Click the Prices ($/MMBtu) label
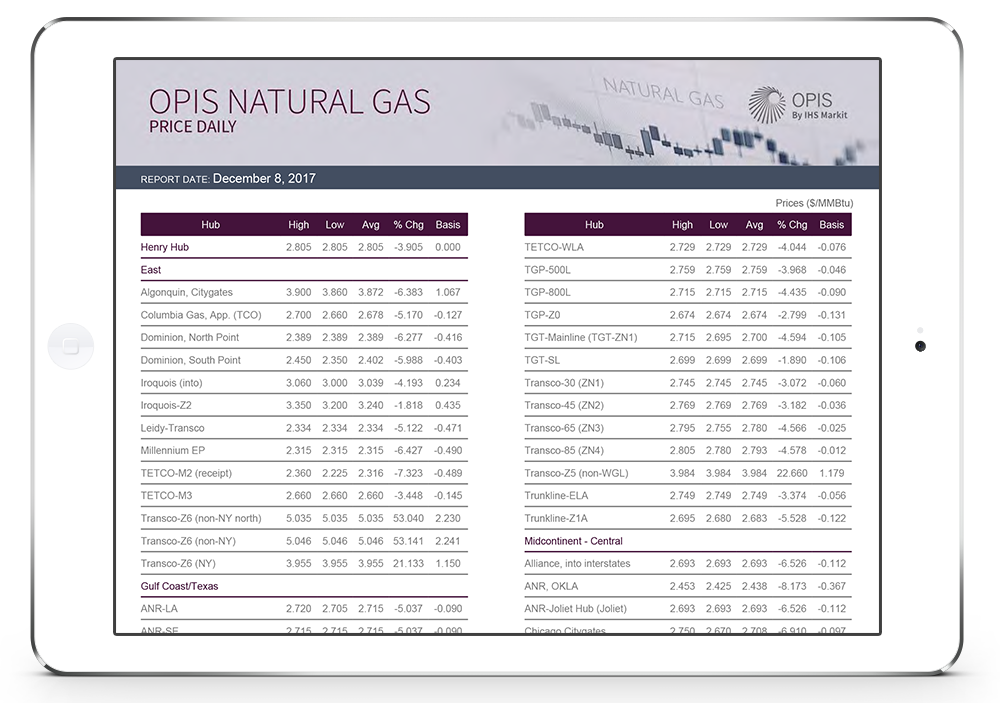 pos(814,203)
